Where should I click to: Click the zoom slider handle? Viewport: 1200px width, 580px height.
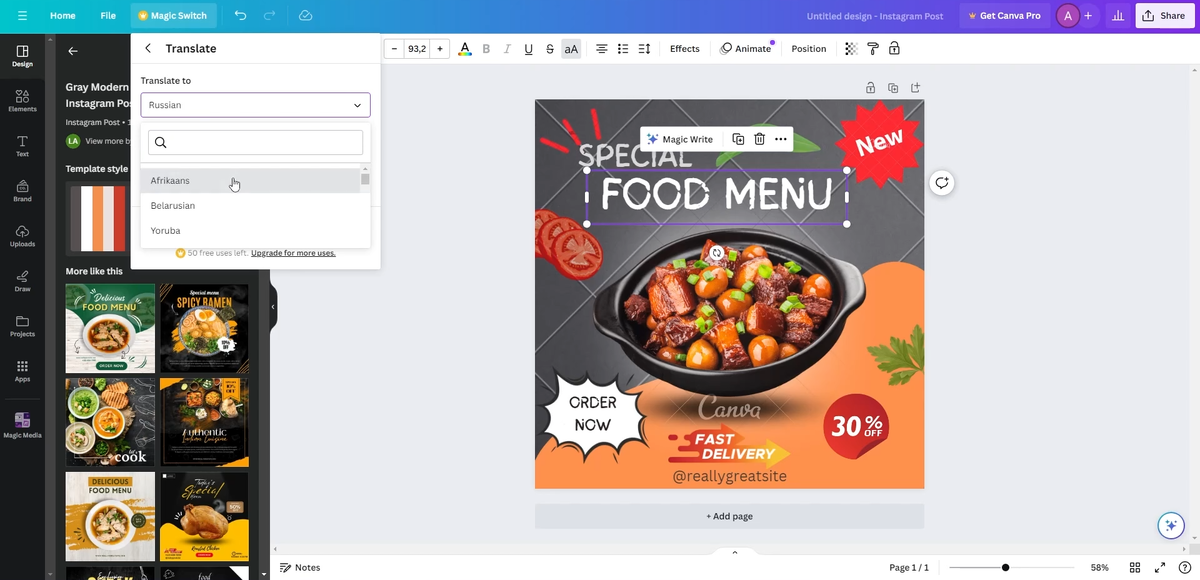pos(1005,567)
